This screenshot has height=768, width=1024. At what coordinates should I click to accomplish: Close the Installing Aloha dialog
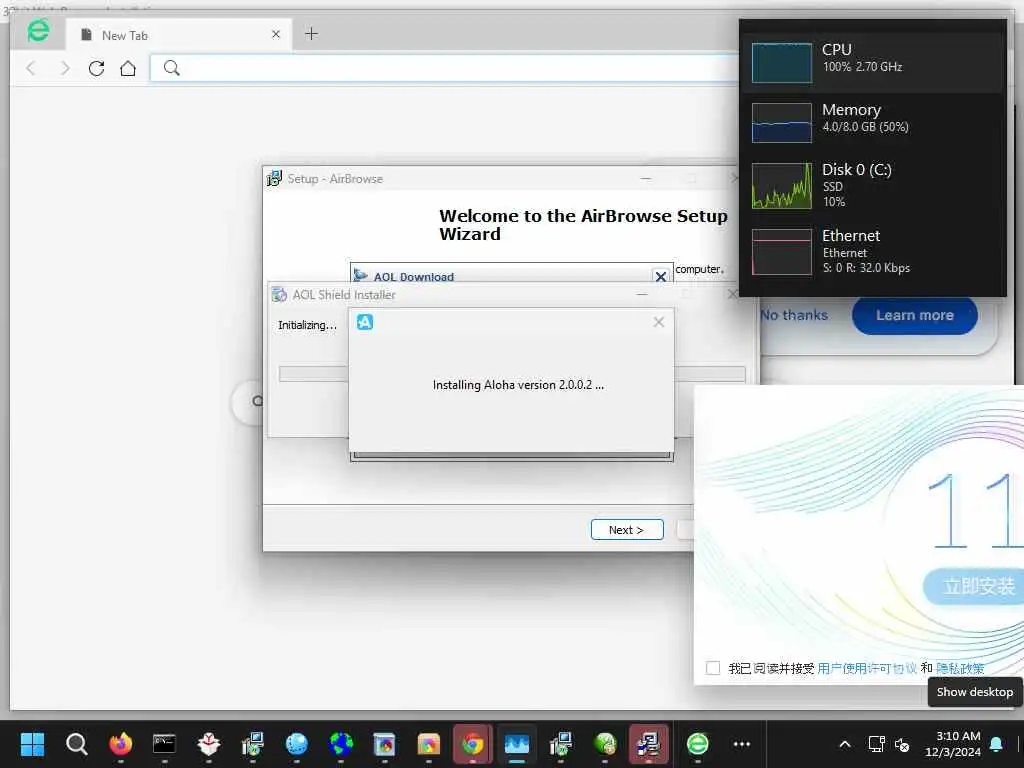tap(659, 321)
